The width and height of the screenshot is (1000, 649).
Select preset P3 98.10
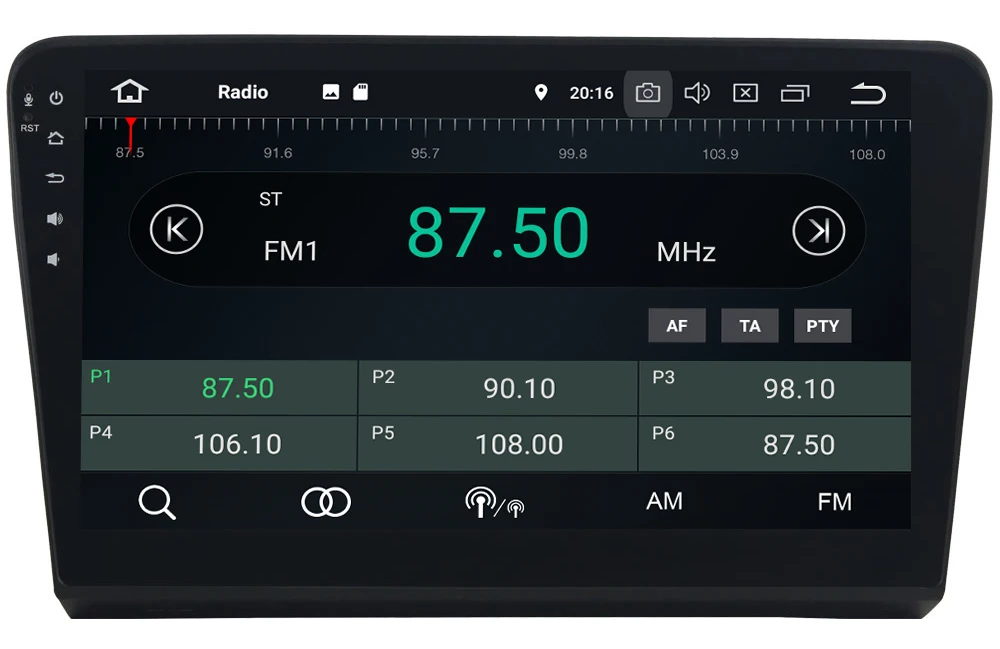click(775, 388)
